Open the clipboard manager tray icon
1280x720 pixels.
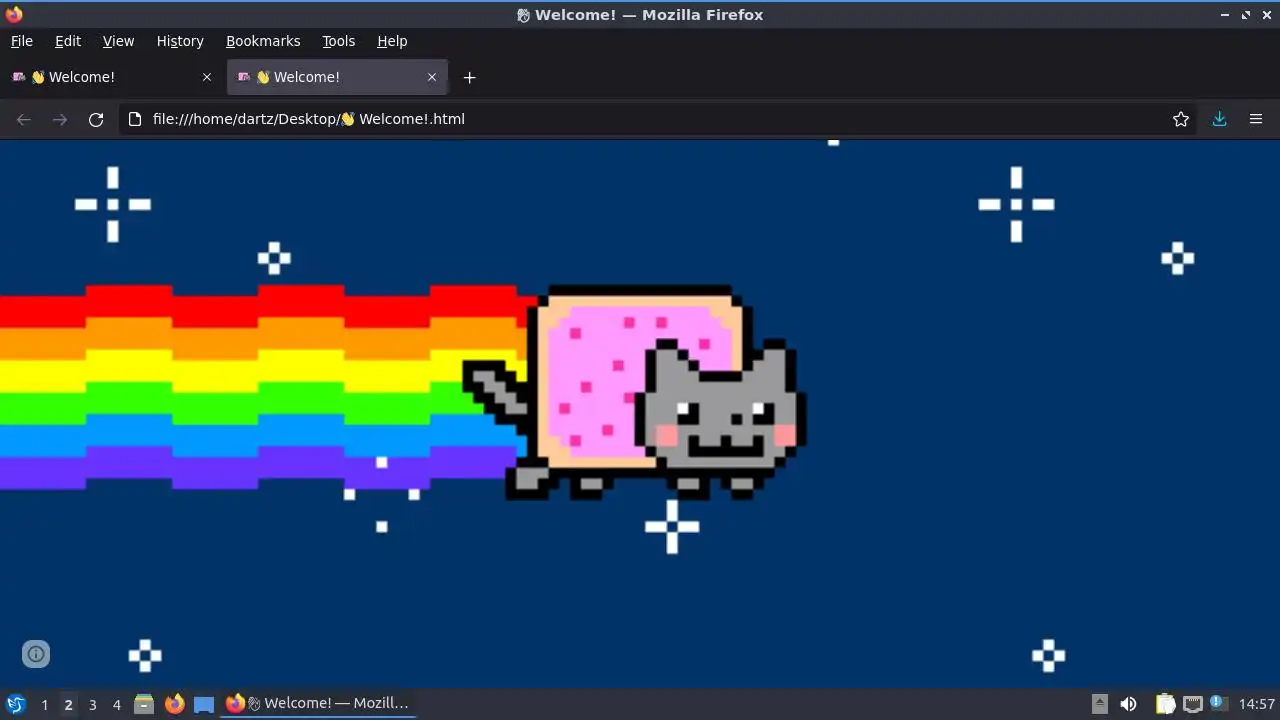pos(1165,704)
